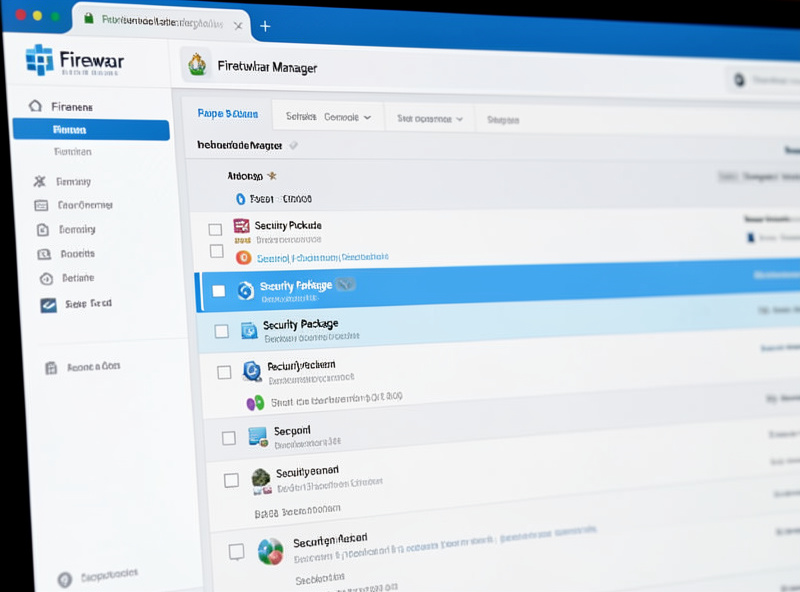Click the icon of highlighted Security Package row
The width and height of the screenshot is (800, 592).
coord(245,291)
